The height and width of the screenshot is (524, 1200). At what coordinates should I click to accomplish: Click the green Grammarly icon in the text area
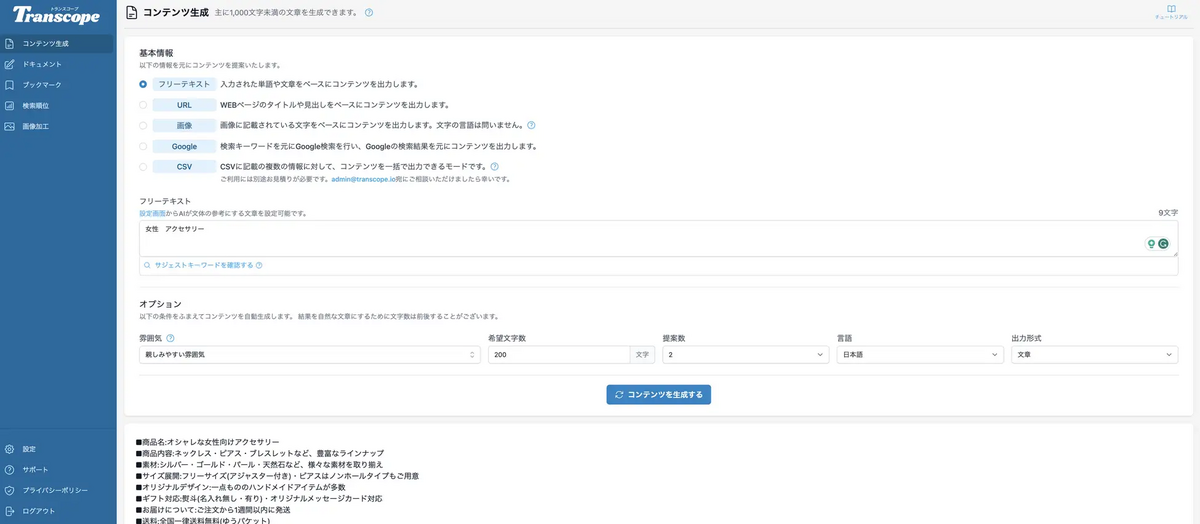[1163, 243]
